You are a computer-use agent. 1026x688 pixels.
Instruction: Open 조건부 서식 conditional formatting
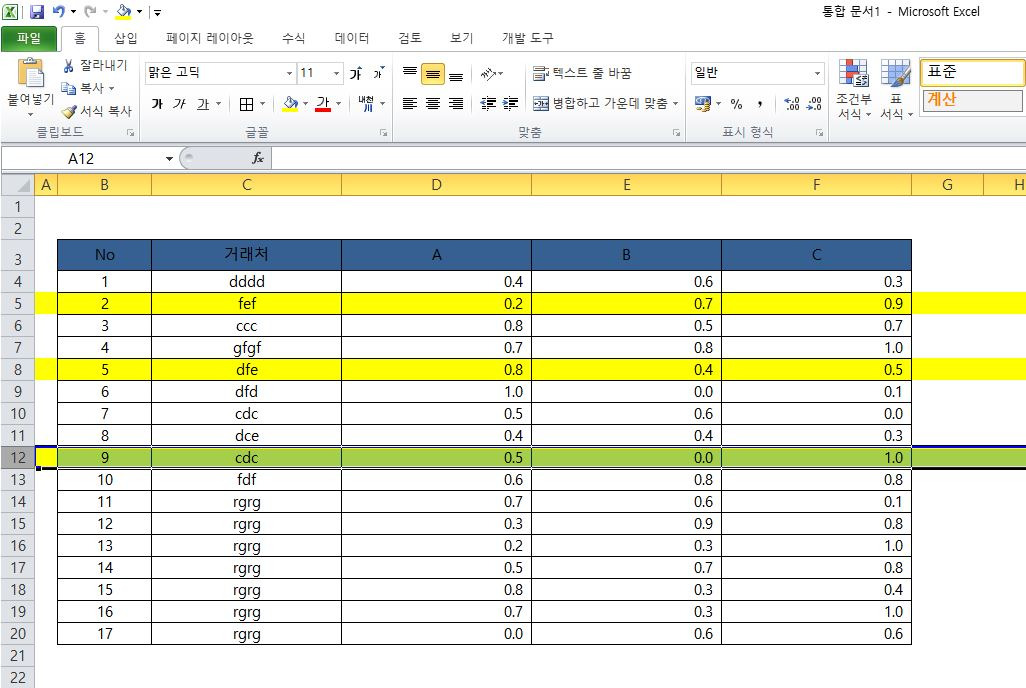point(853,89)
